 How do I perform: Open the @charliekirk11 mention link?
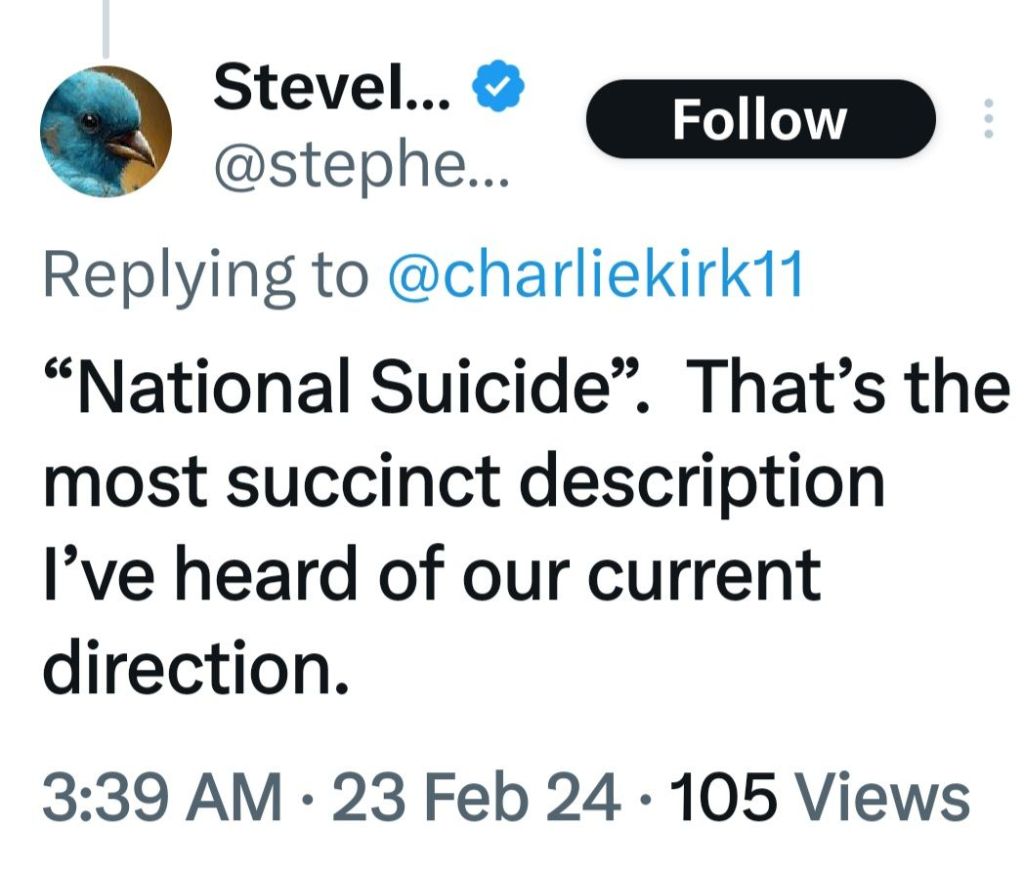point(595,278)
